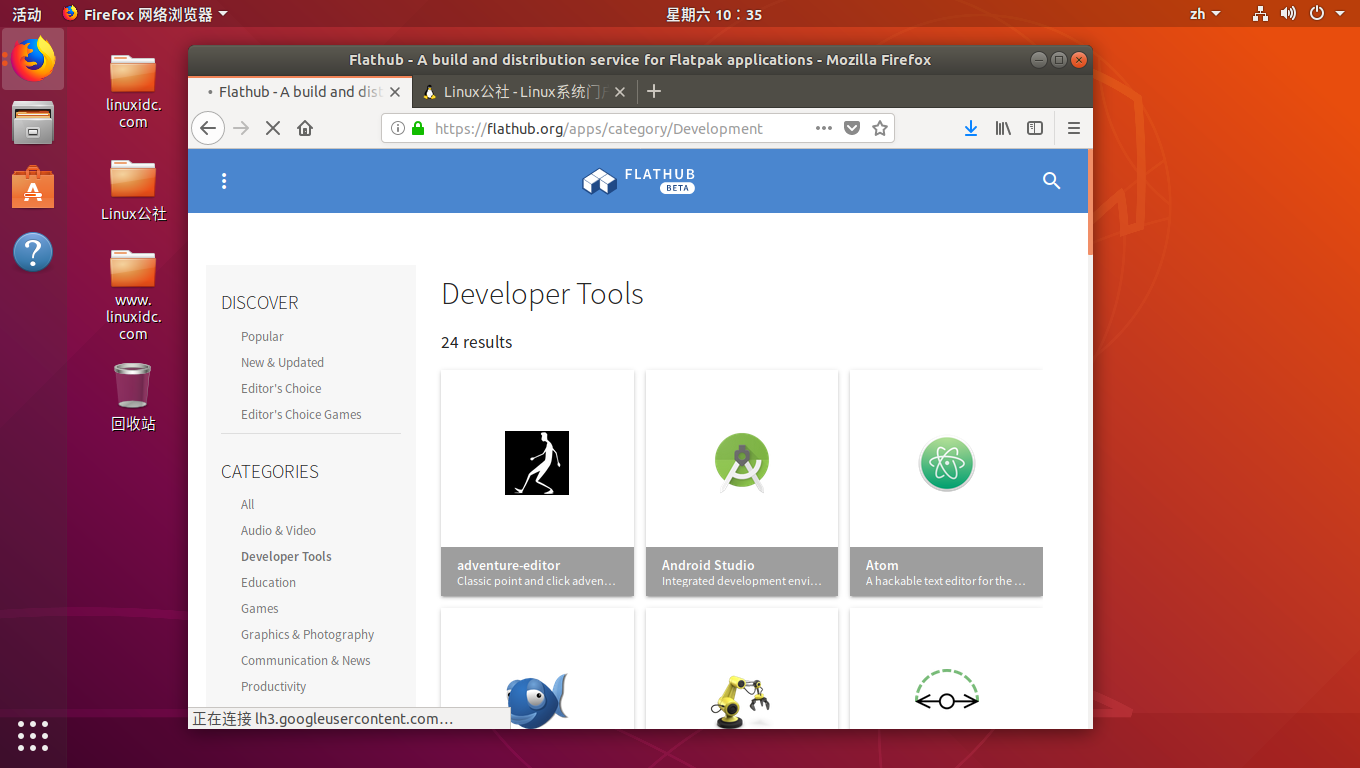Select Productivity category
Screen dimensions: 1360x768
pos(274,687)
